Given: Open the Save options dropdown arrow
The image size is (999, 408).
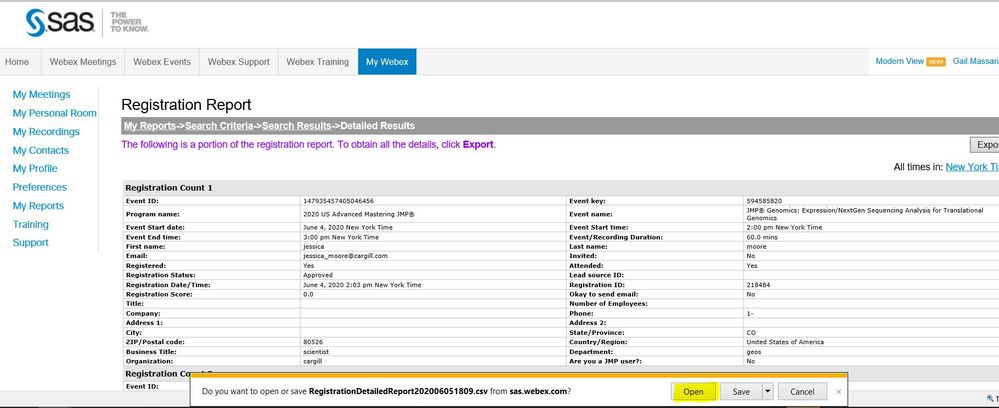Looking at the screenshot, I should click(768, 391).
